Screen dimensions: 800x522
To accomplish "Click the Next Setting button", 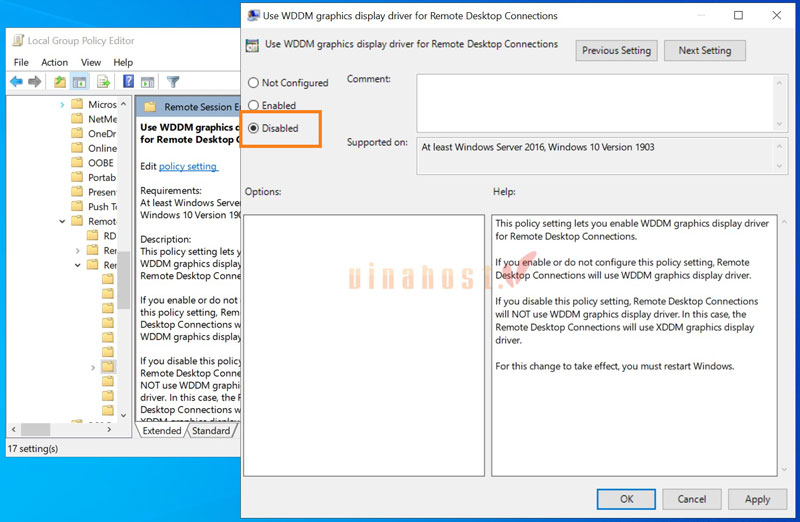I will (705, 51).
